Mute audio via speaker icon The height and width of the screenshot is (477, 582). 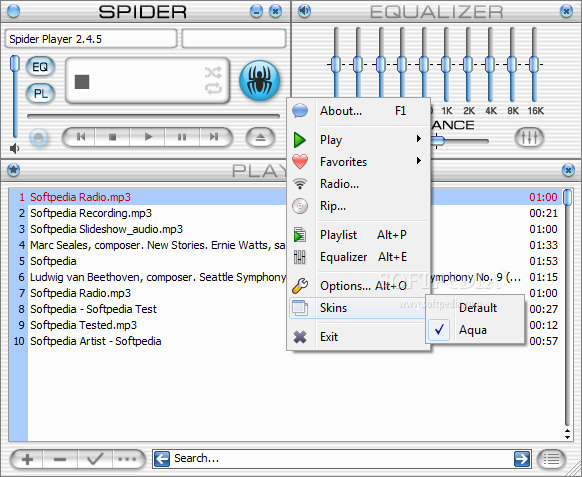click(14, 148)
